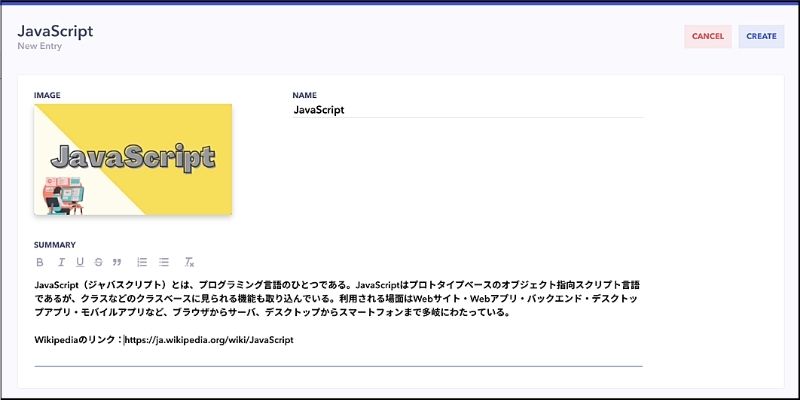Click the NAME field label
The image size is (800, 400).
click(305, 95)
